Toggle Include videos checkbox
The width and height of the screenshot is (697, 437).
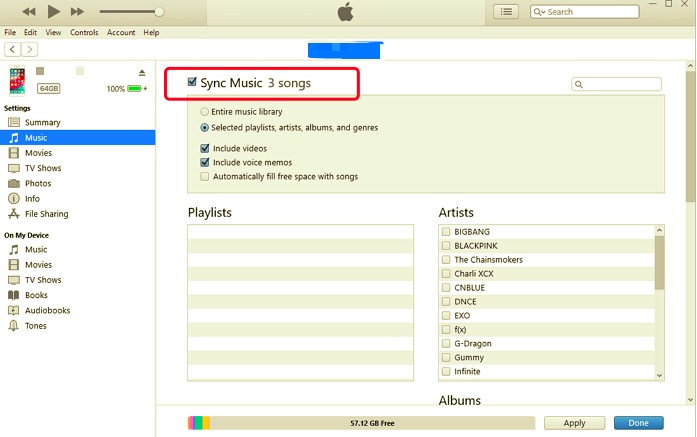(x=204, y=148)
